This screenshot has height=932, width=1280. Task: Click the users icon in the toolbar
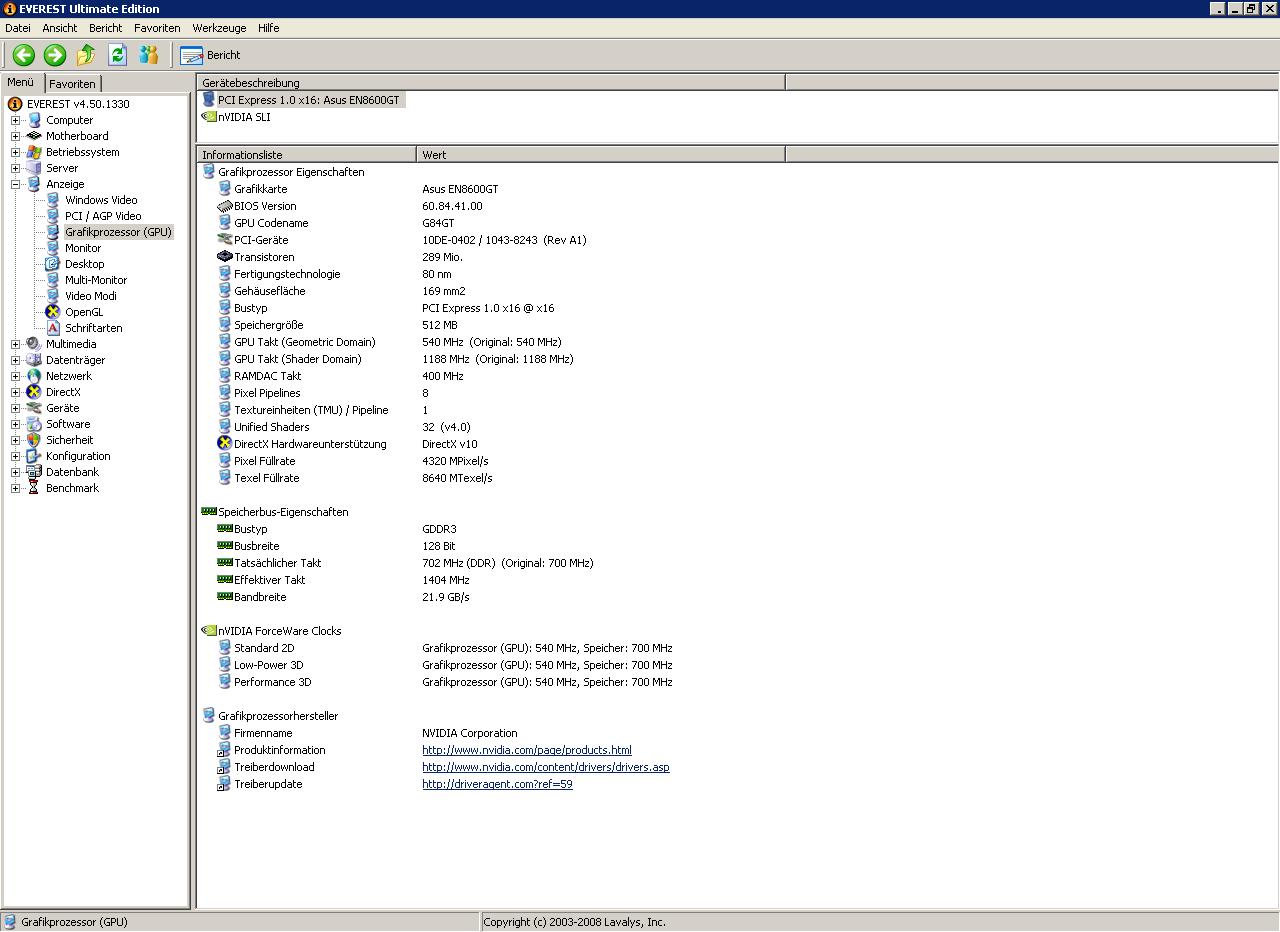[149, 55]
